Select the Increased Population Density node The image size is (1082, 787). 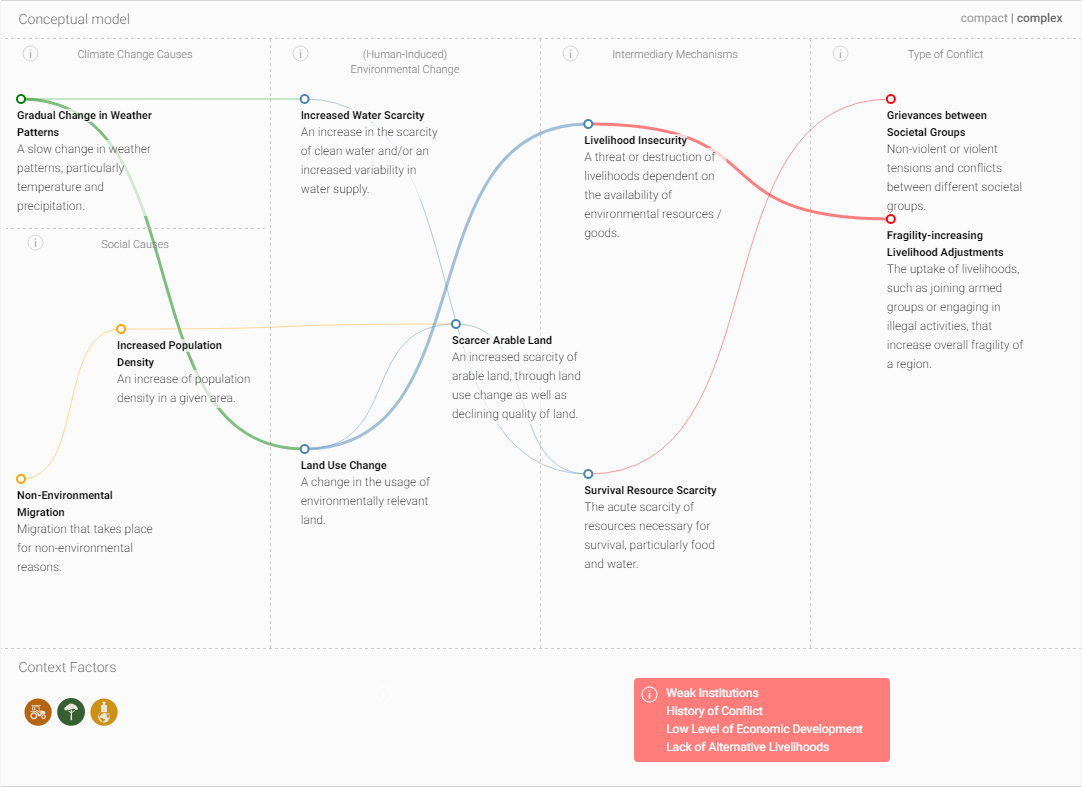tap(121, 329)
